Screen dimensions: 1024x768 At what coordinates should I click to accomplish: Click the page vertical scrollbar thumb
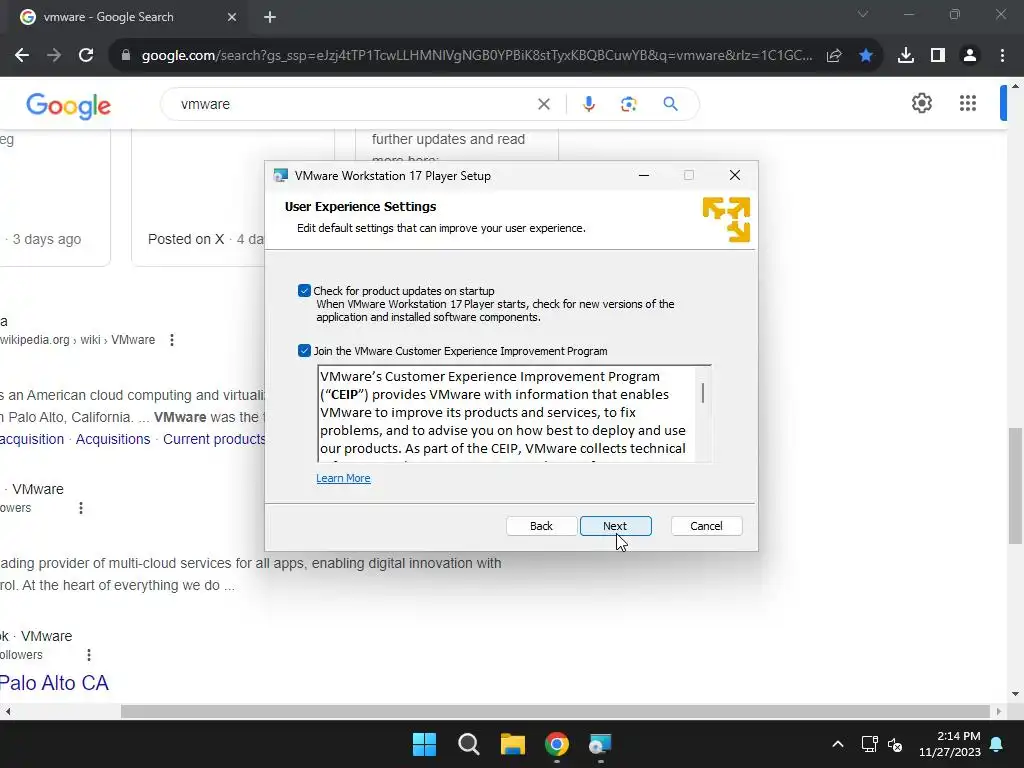click(x=1015, y=485)
